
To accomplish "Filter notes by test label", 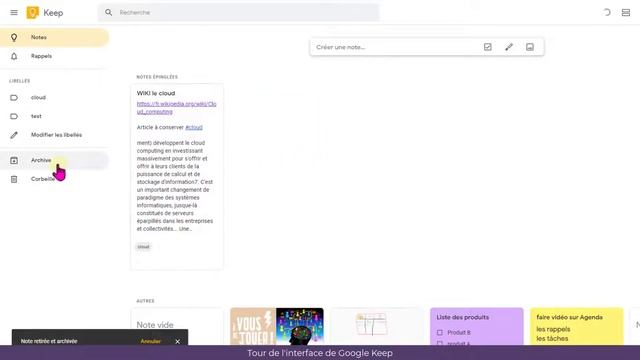I will (x=54, y=116).
